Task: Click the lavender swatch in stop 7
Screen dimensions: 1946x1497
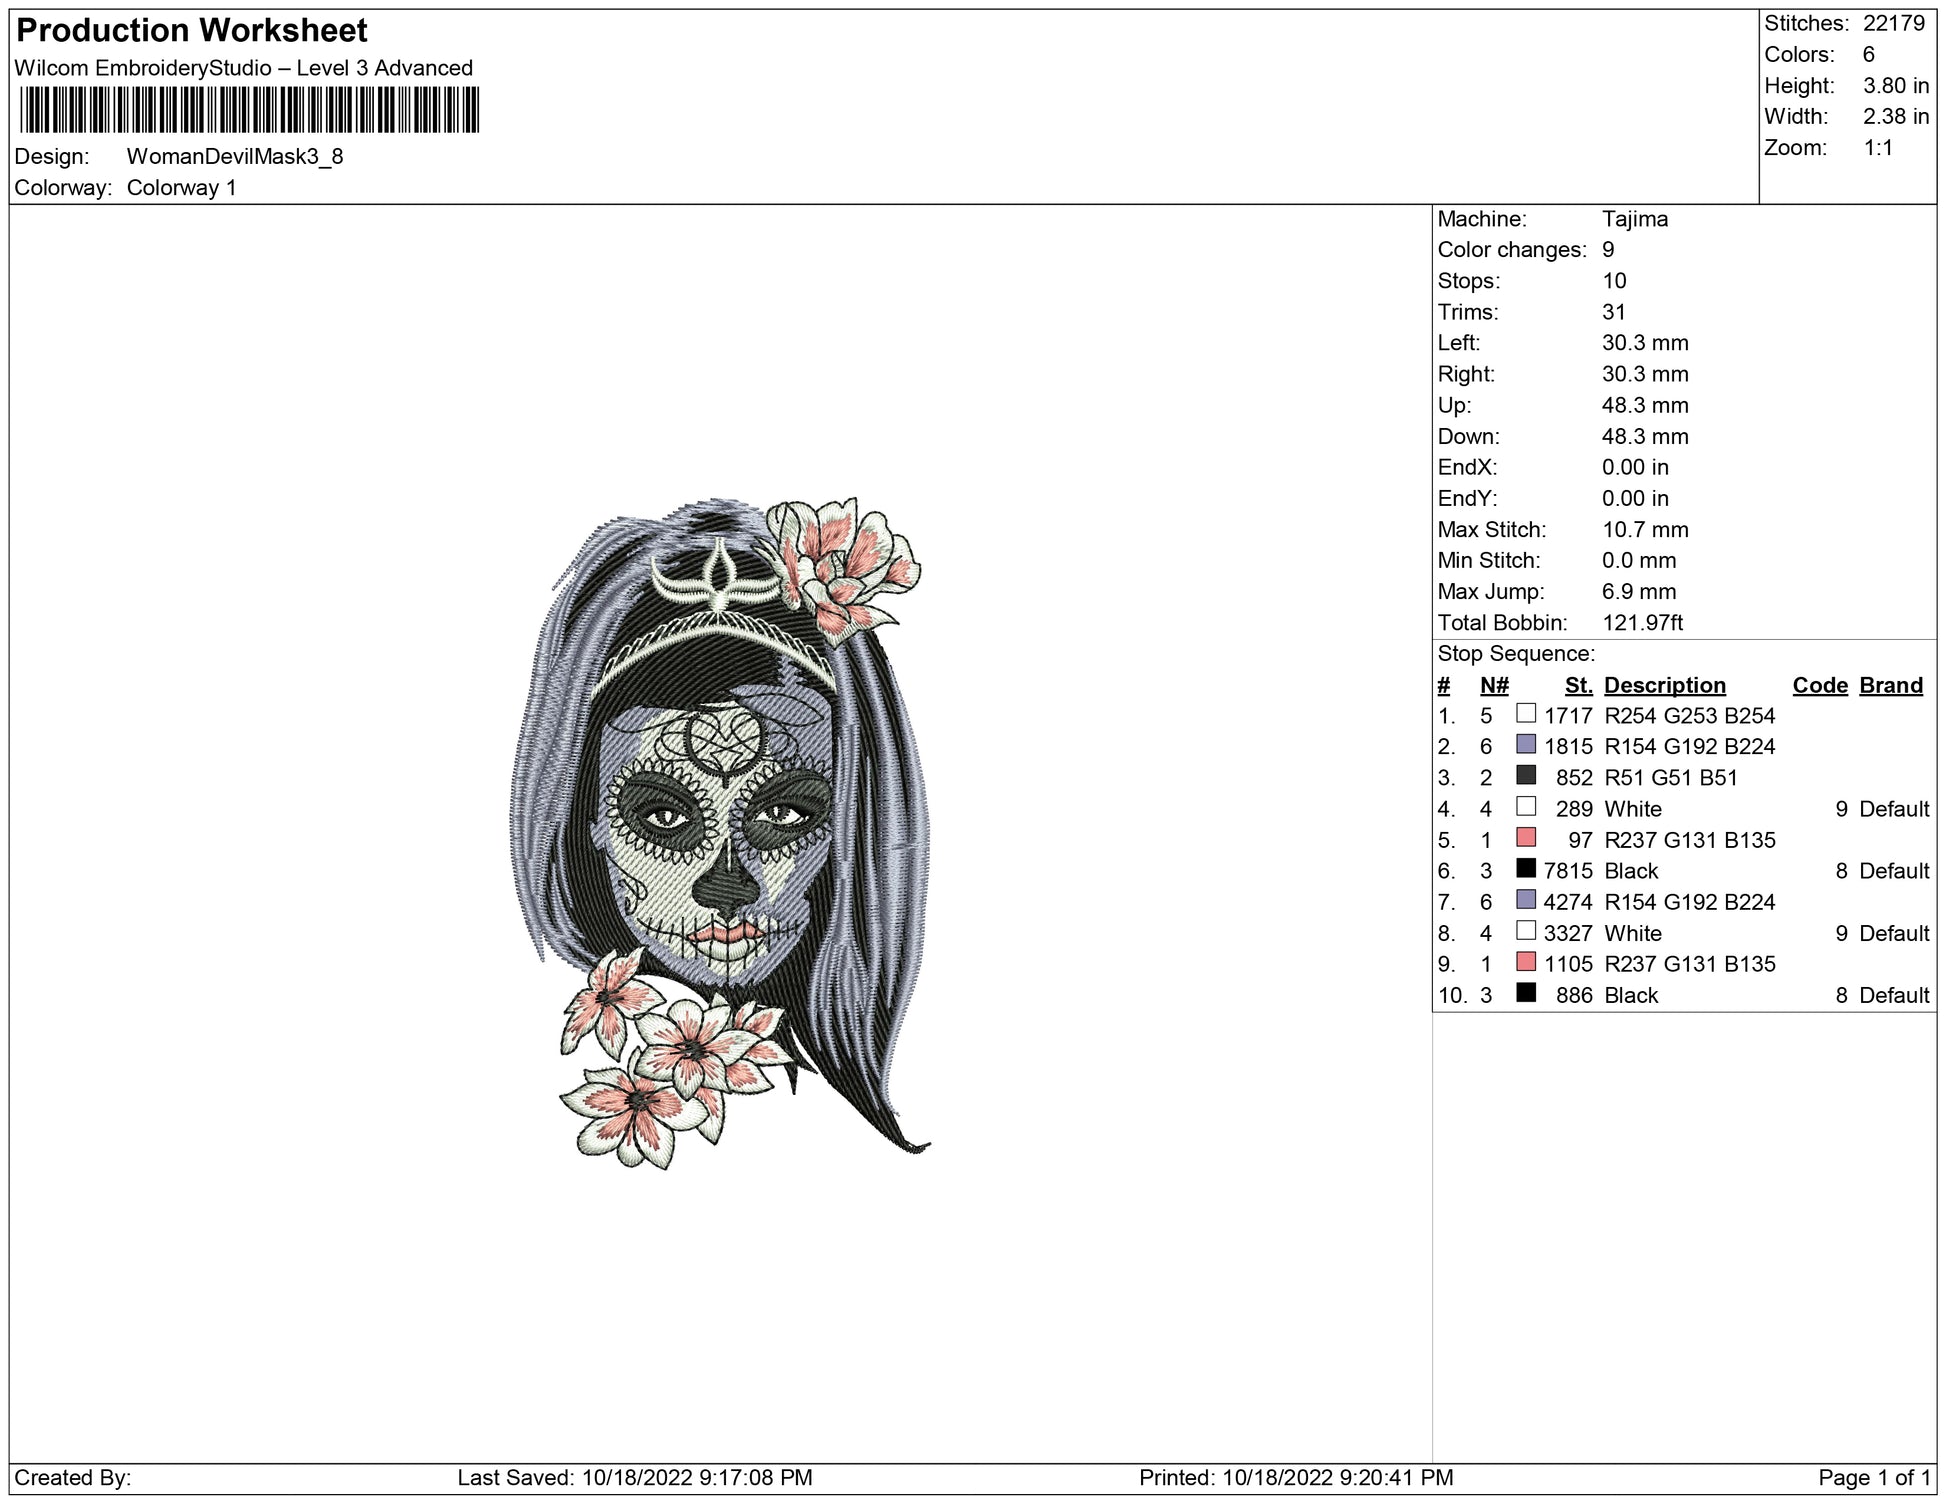Action: point(1525,899)
